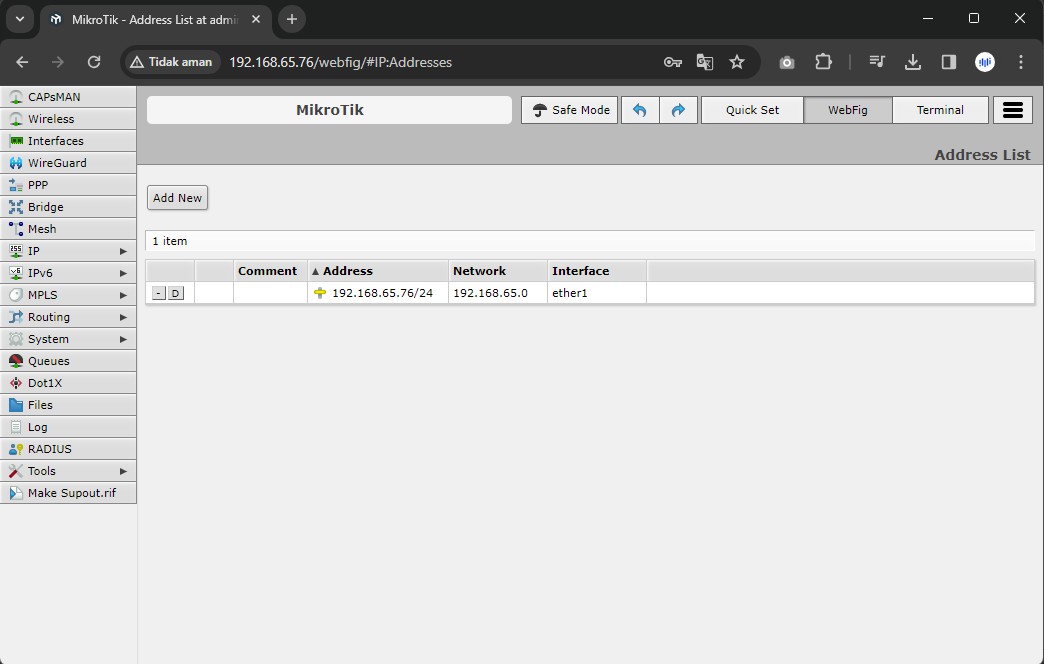Click the redo arrow icon

tap(678, 110)
